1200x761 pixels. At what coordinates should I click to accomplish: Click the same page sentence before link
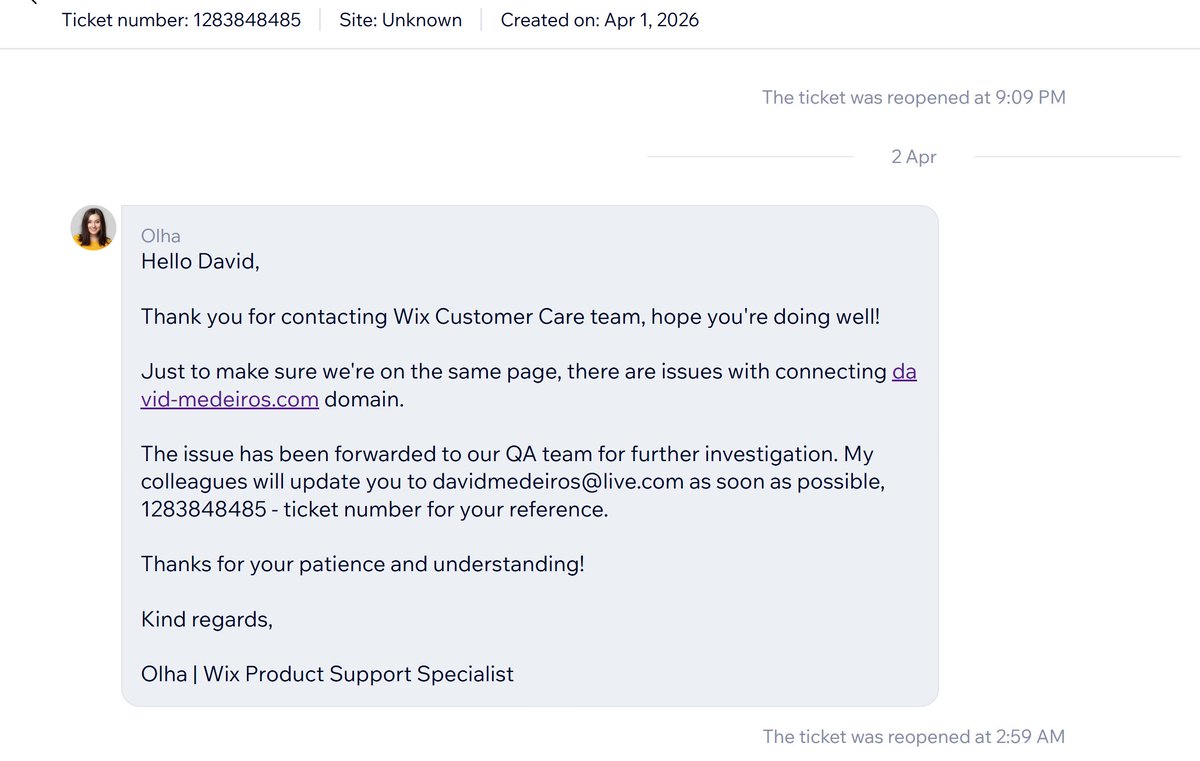[x=514, y=372]
